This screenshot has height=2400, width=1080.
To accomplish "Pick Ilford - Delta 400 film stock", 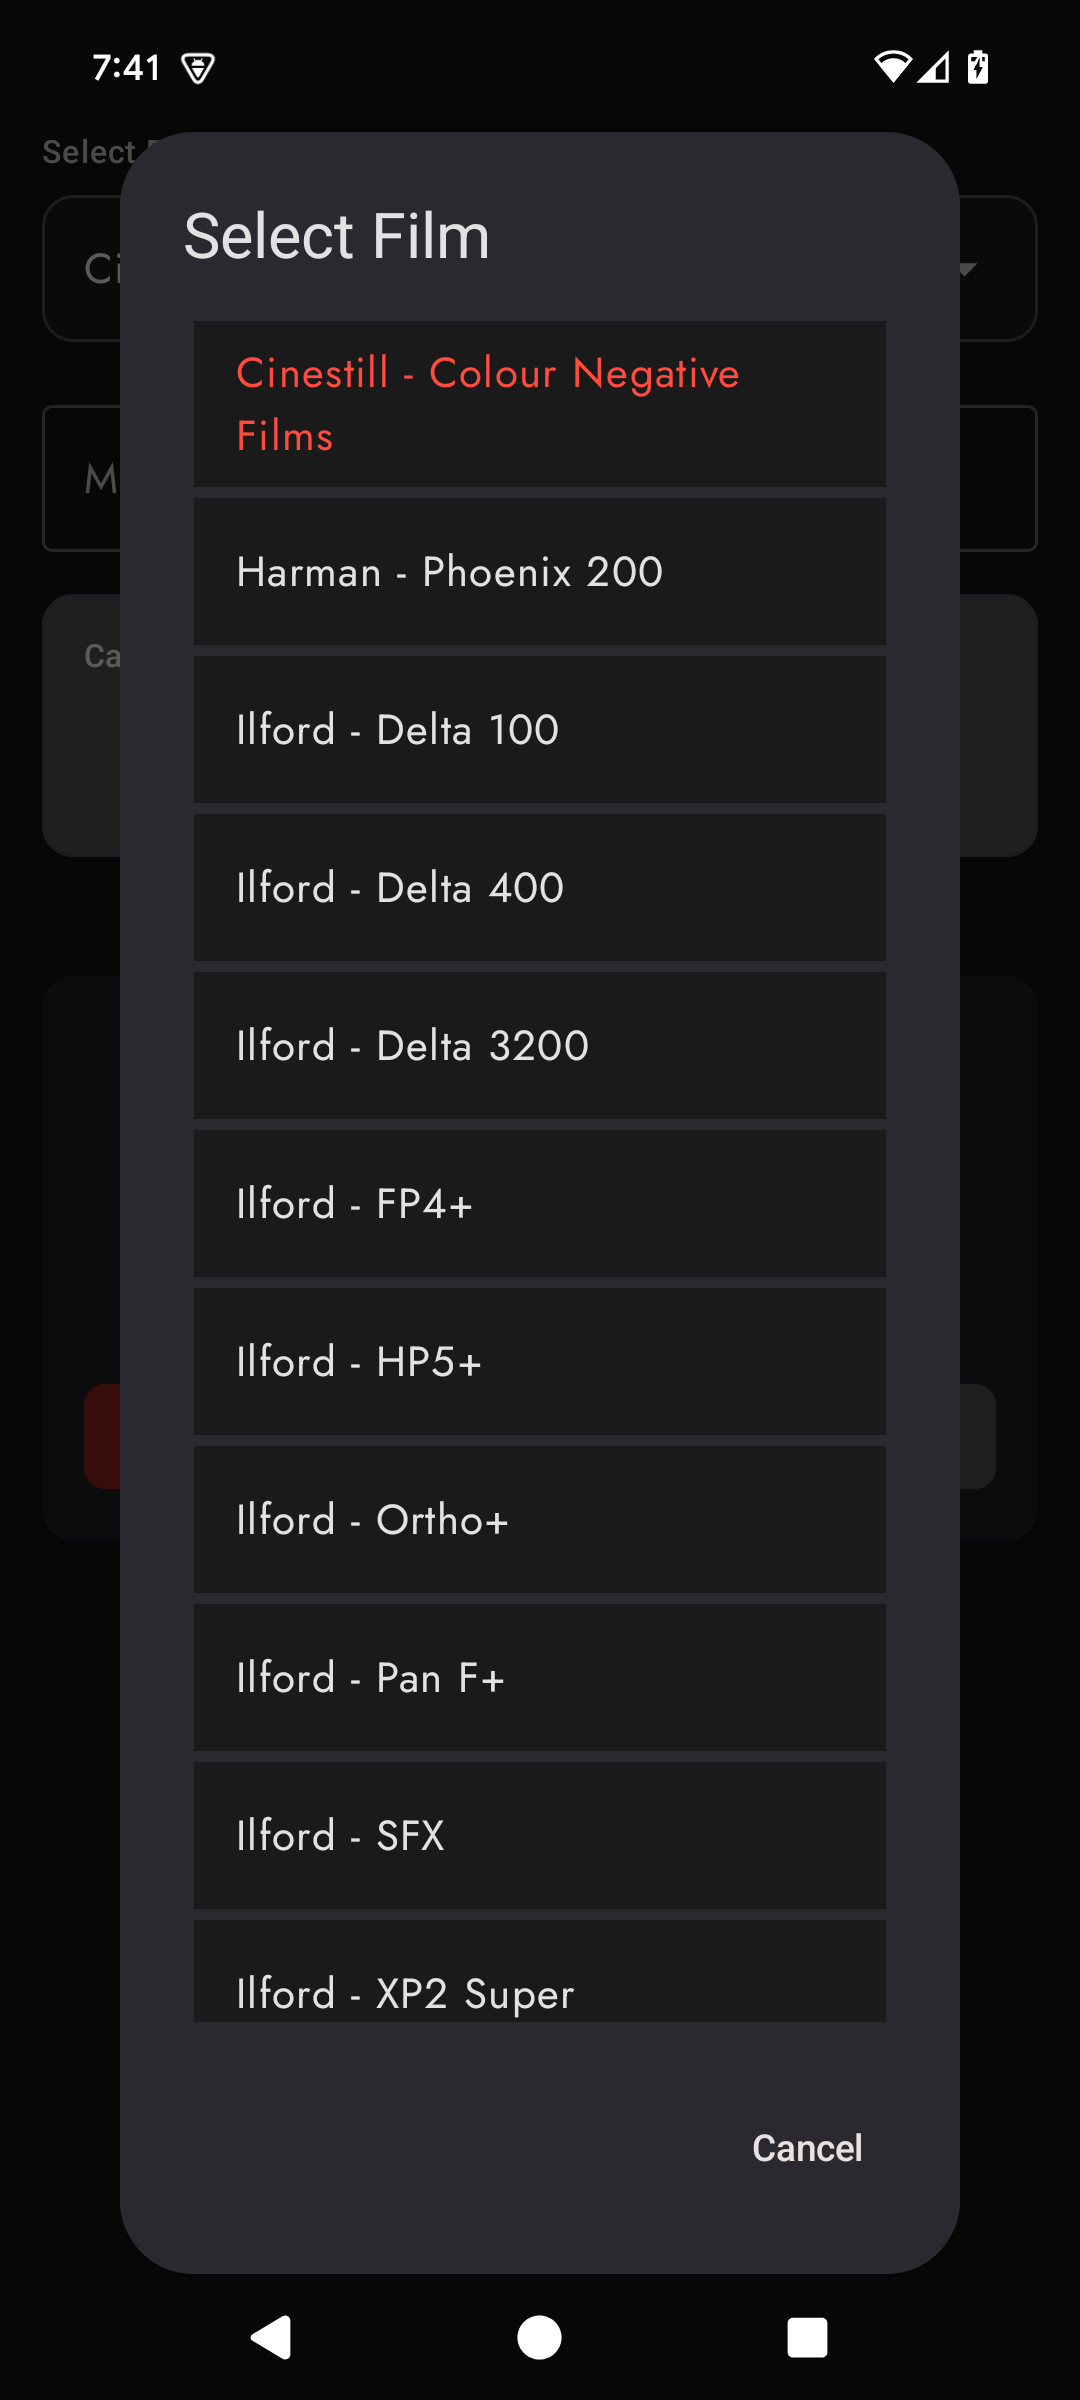I will 539,887.
